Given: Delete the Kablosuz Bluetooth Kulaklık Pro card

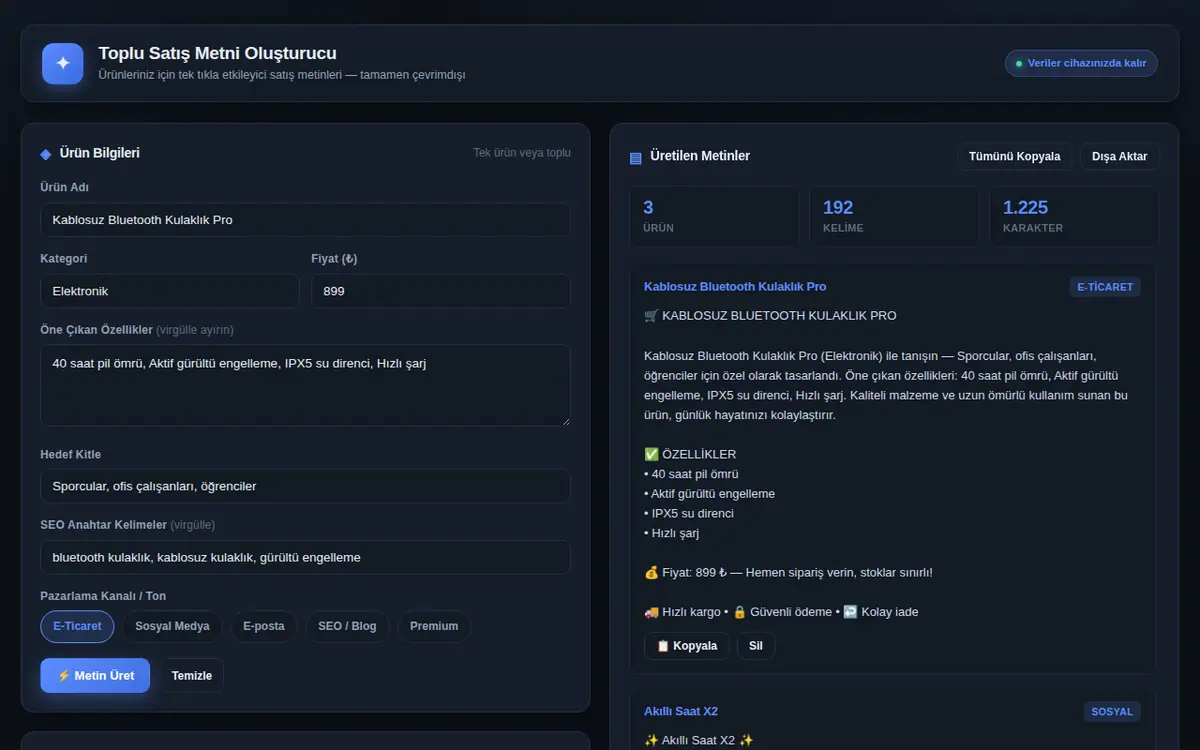Looking at the screenshot, I should [756, 646].
